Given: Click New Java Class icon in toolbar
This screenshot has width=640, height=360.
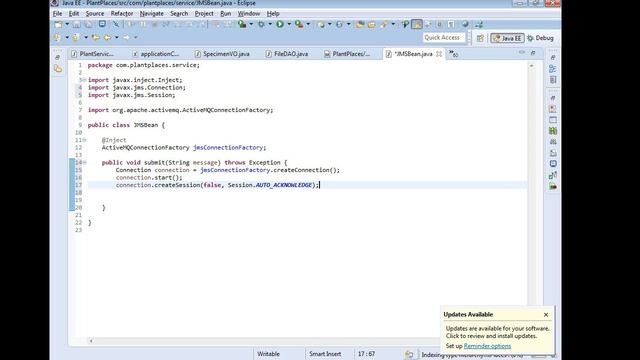Looking at the screenshot, I should [x=322, y=24].
